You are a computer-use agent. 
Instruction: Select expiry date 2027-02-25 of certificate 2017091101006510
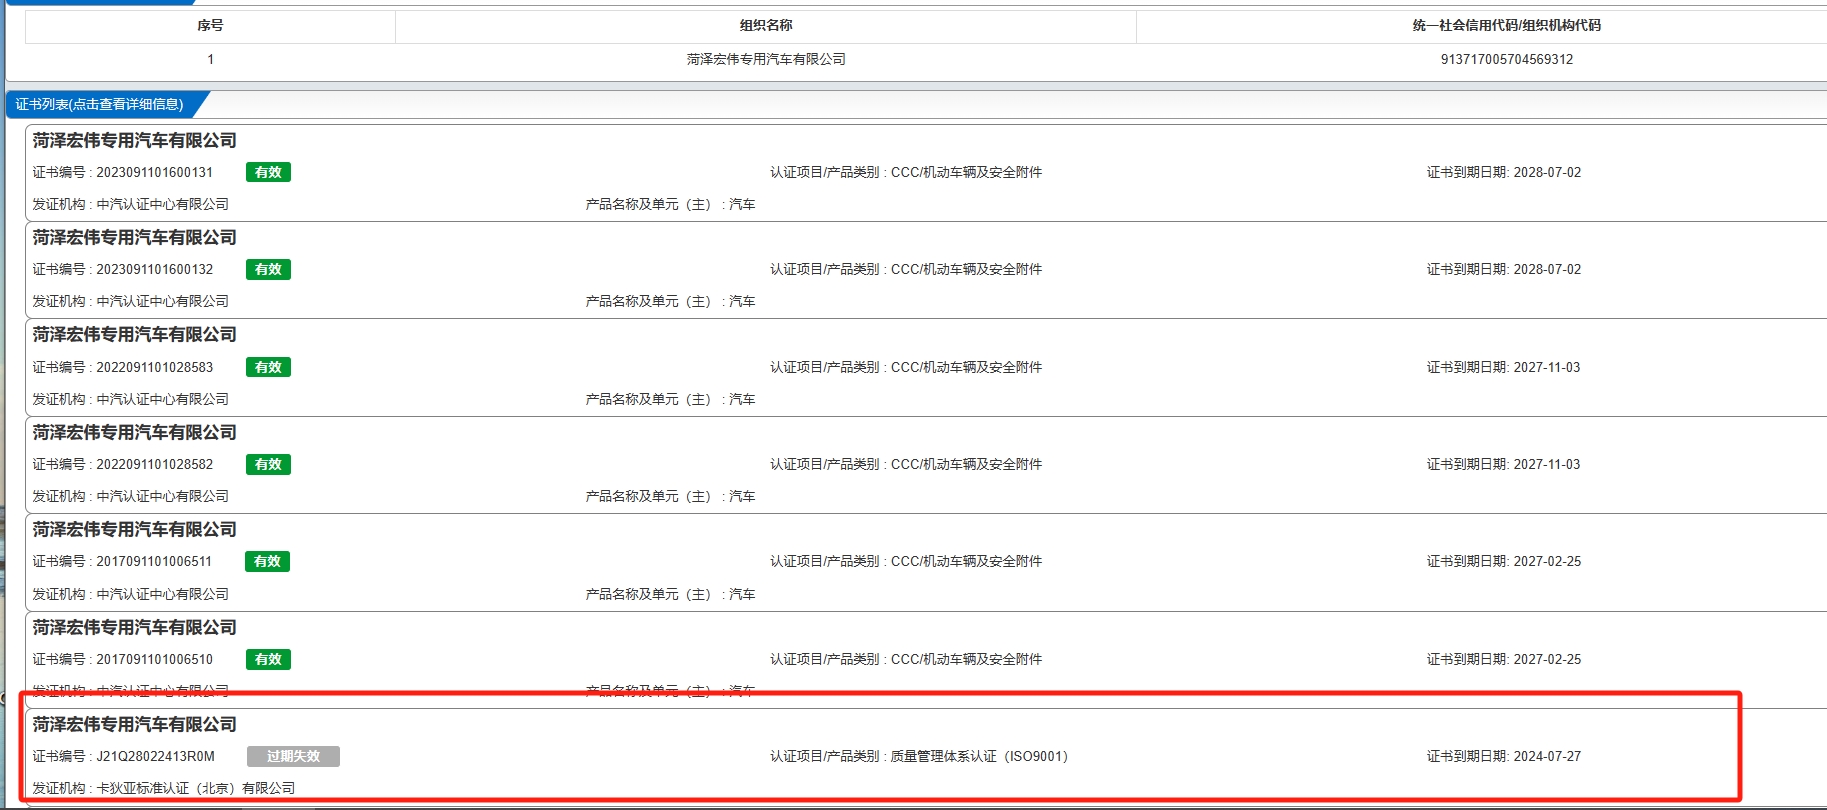click(1547, 659)
